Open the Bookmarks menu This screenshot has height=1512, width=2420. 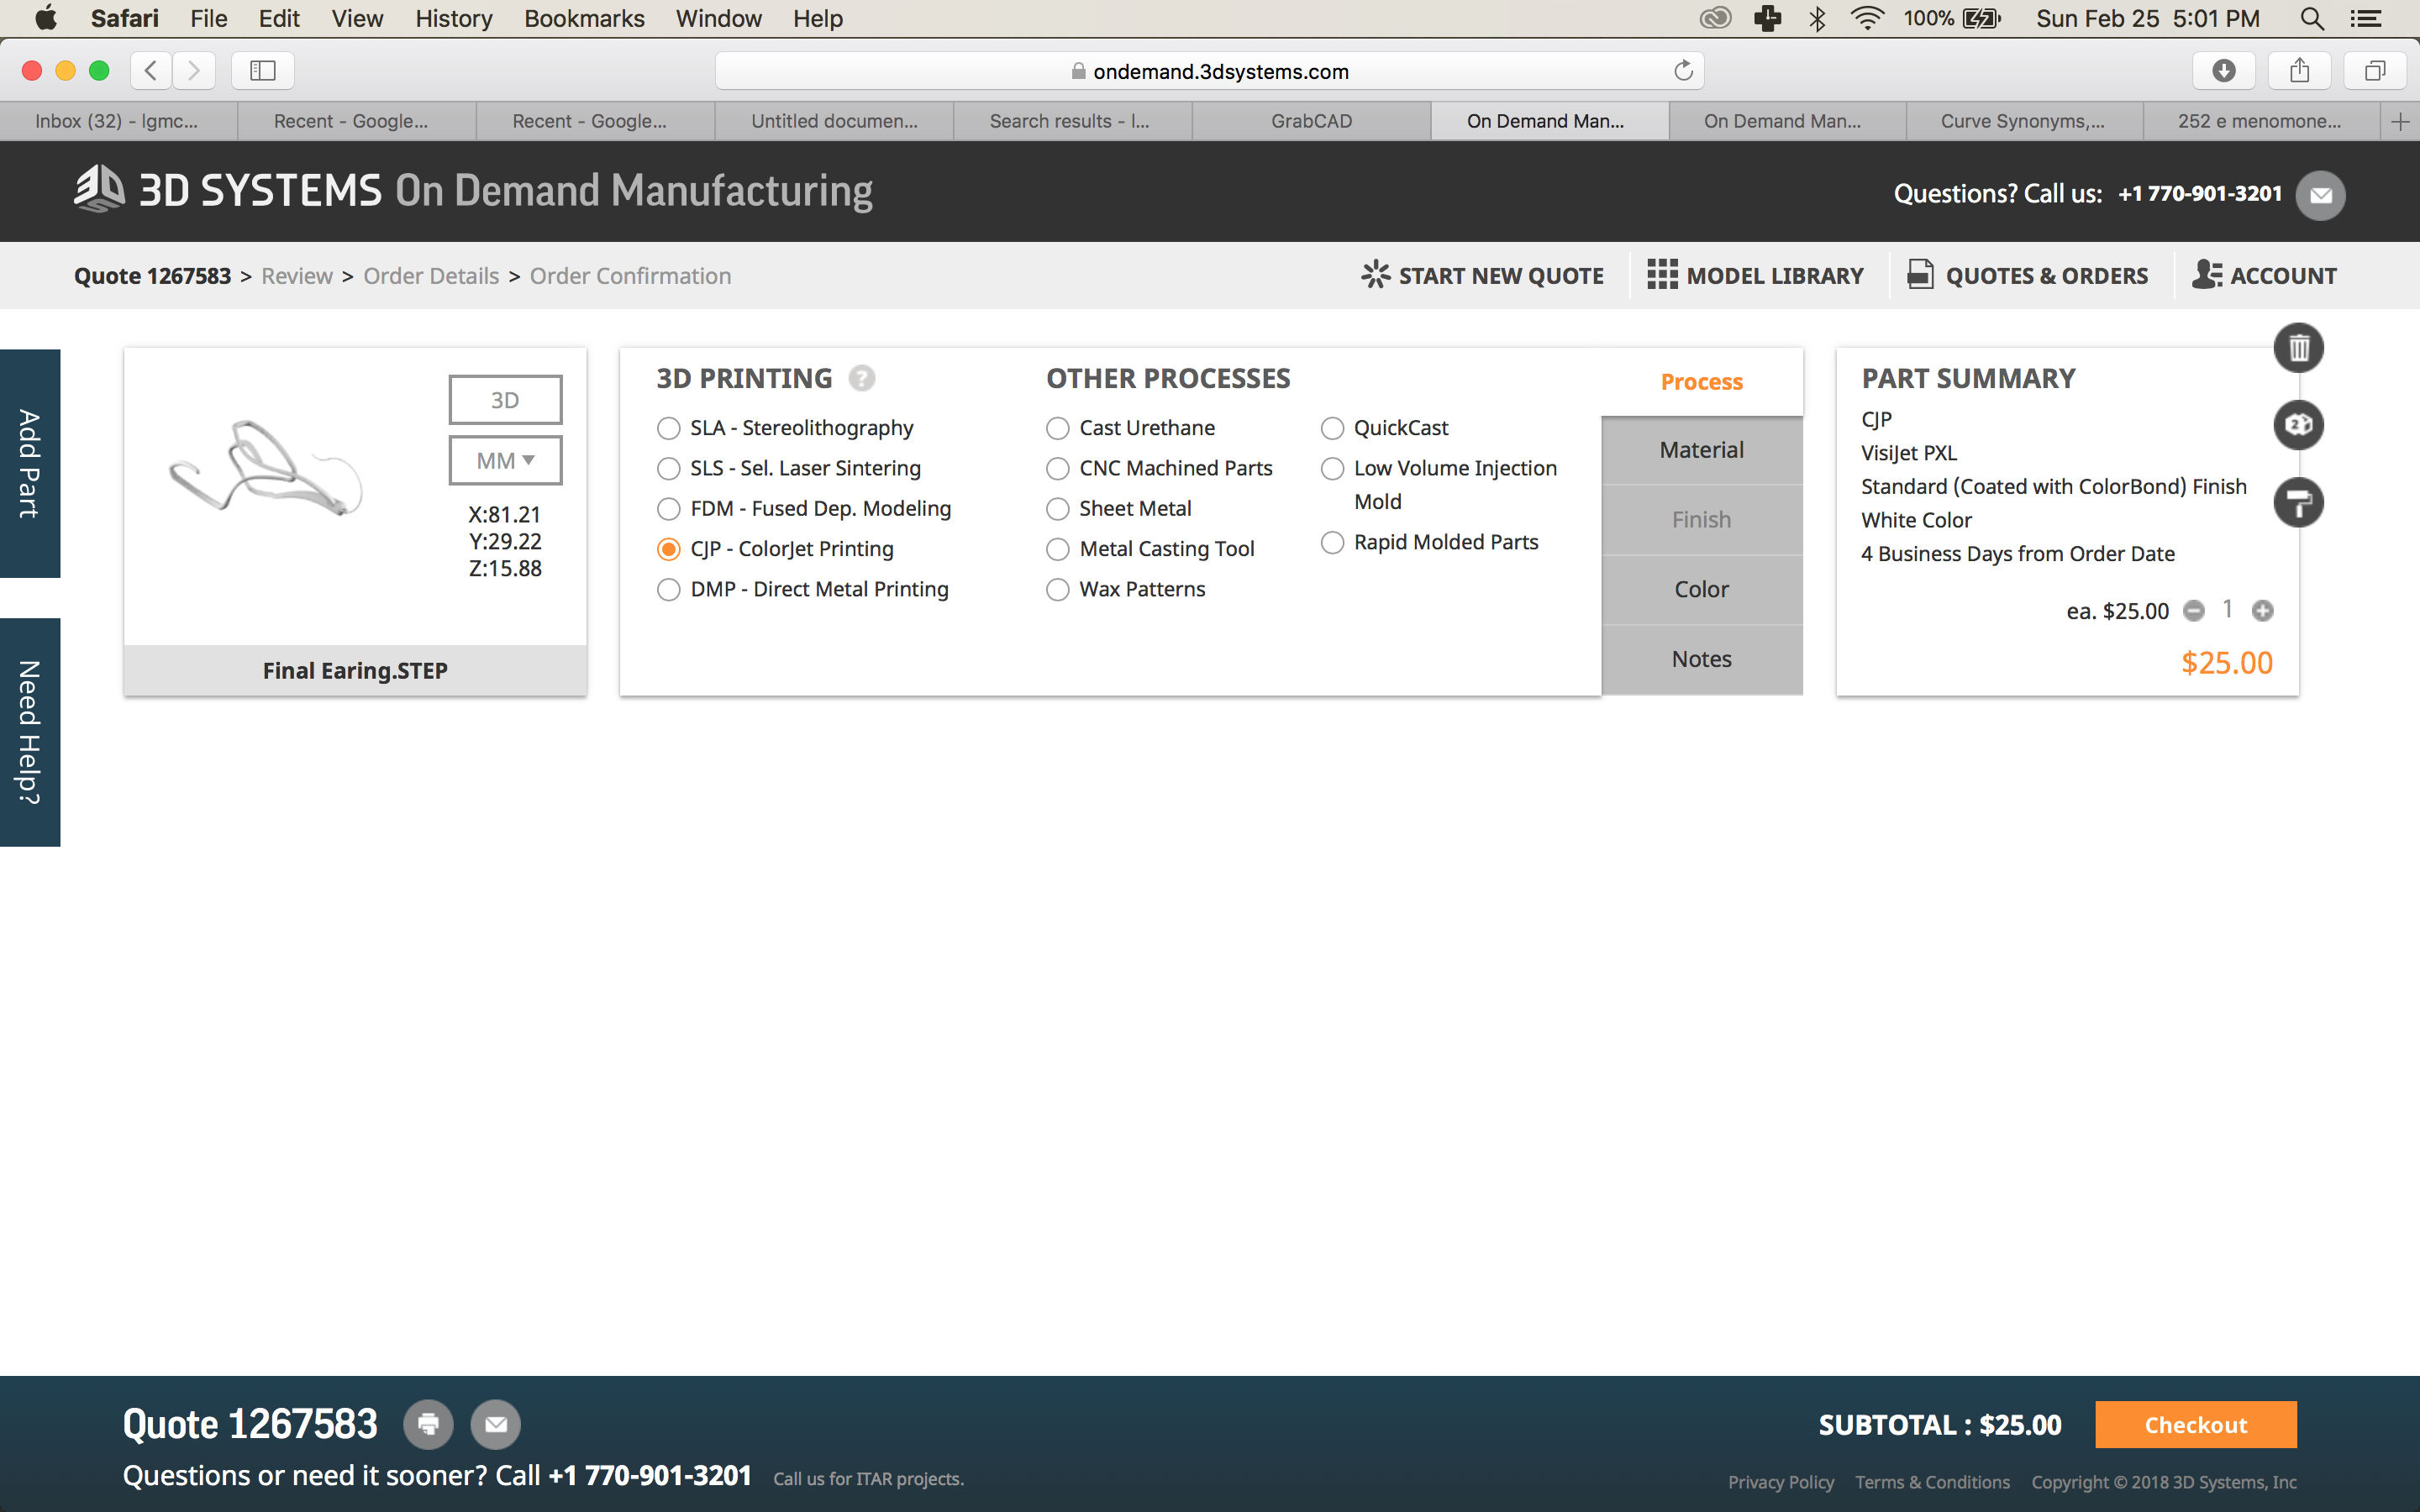[x=584, y=18]
